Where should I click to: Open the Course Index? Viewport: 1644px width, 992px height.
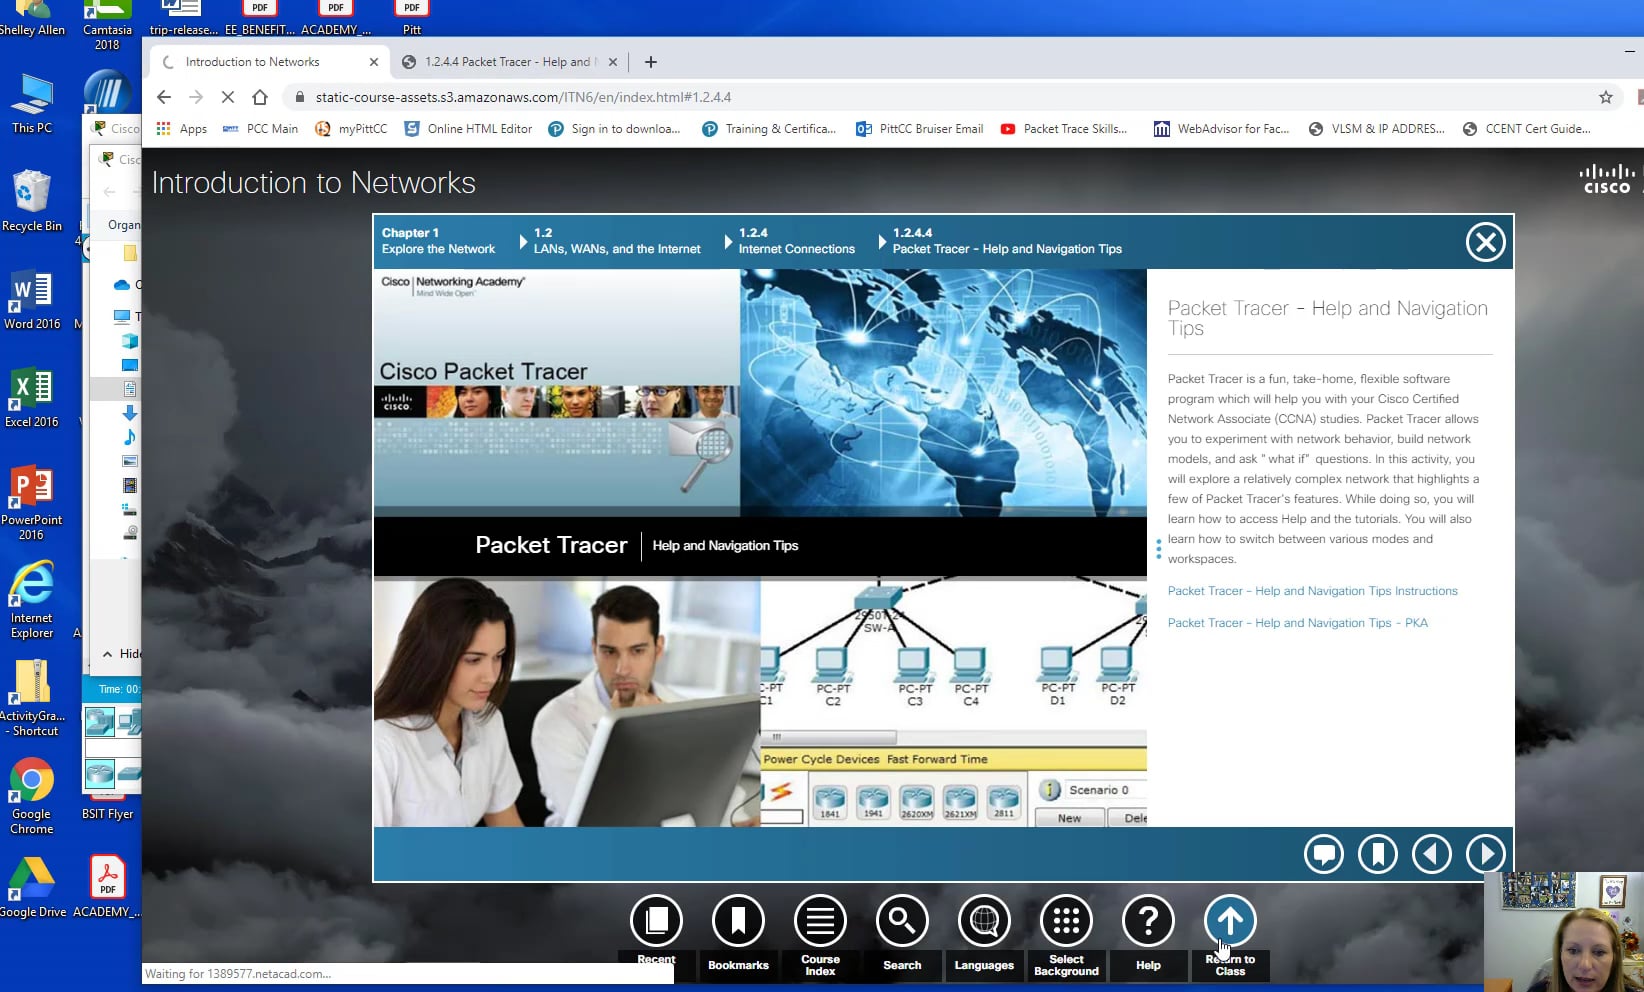coord(820,921)
